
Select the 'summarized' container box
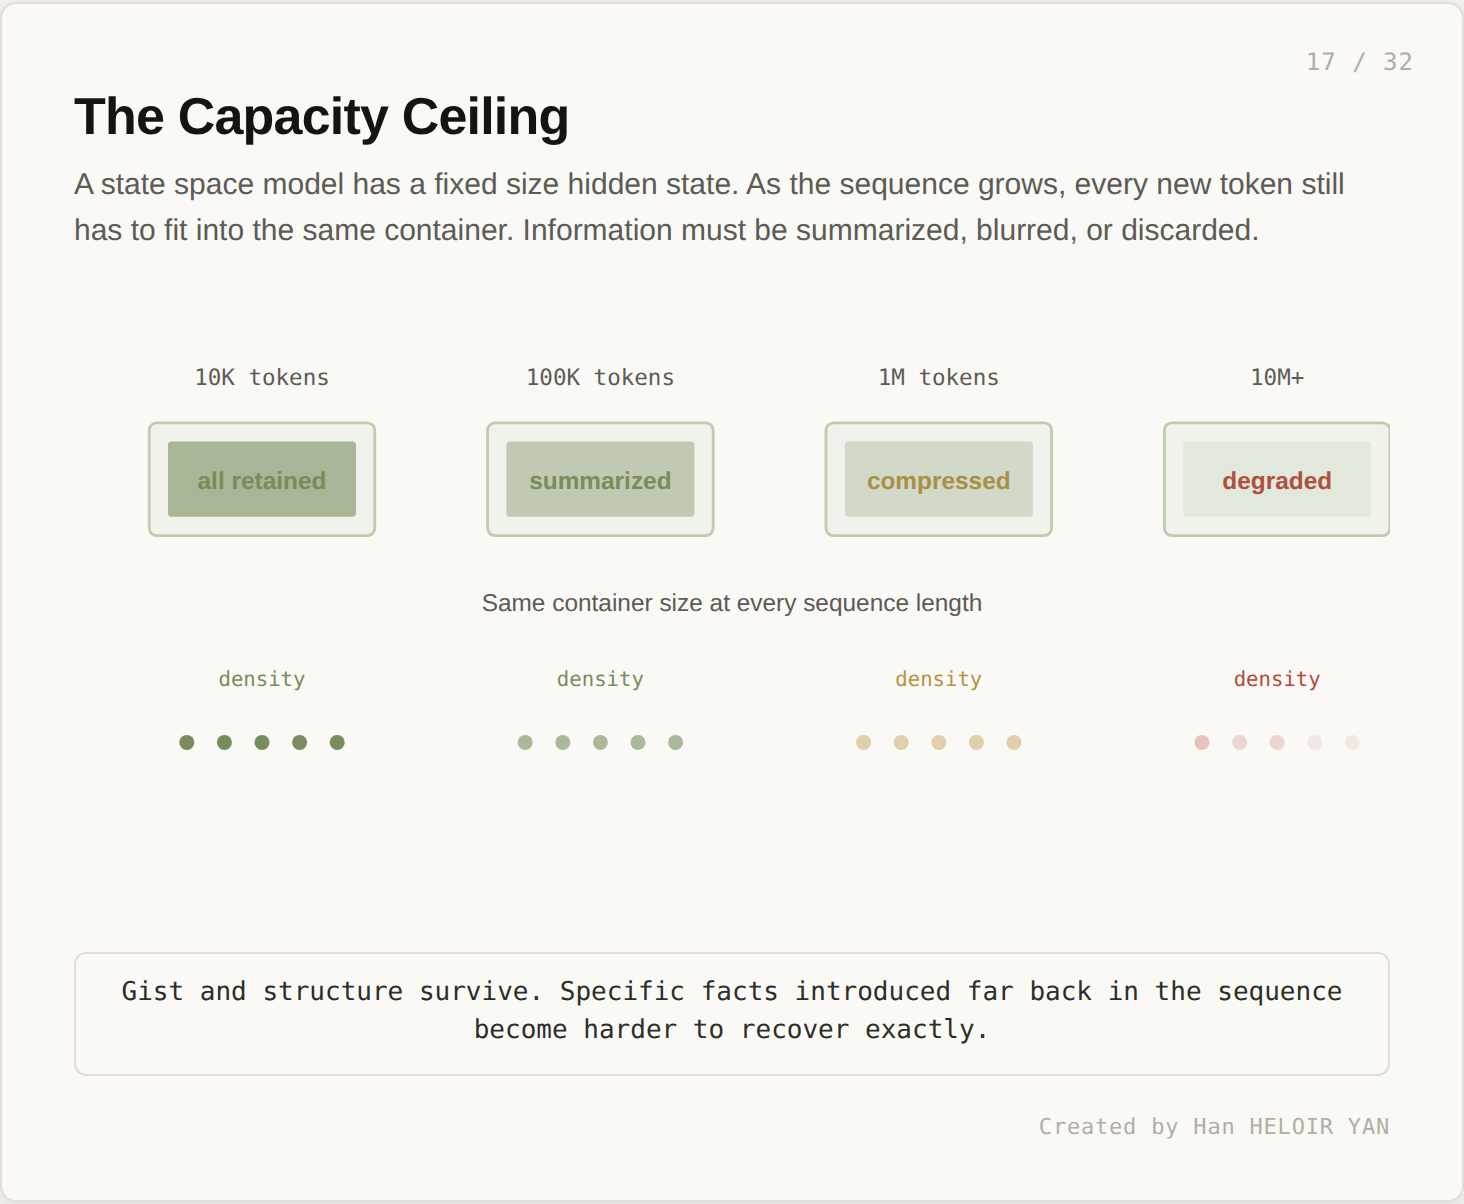(x=600, y=479)
